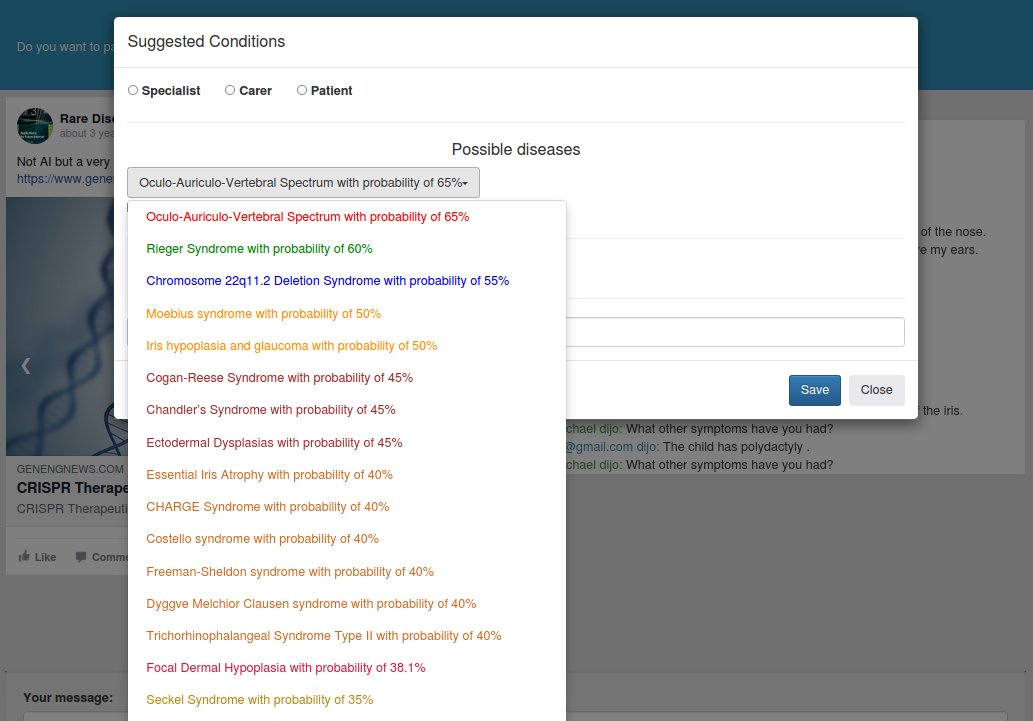This screenshot has height=721, width=1033.
Task: Enable the Patient radio button
Action: (x=301, y=89)
